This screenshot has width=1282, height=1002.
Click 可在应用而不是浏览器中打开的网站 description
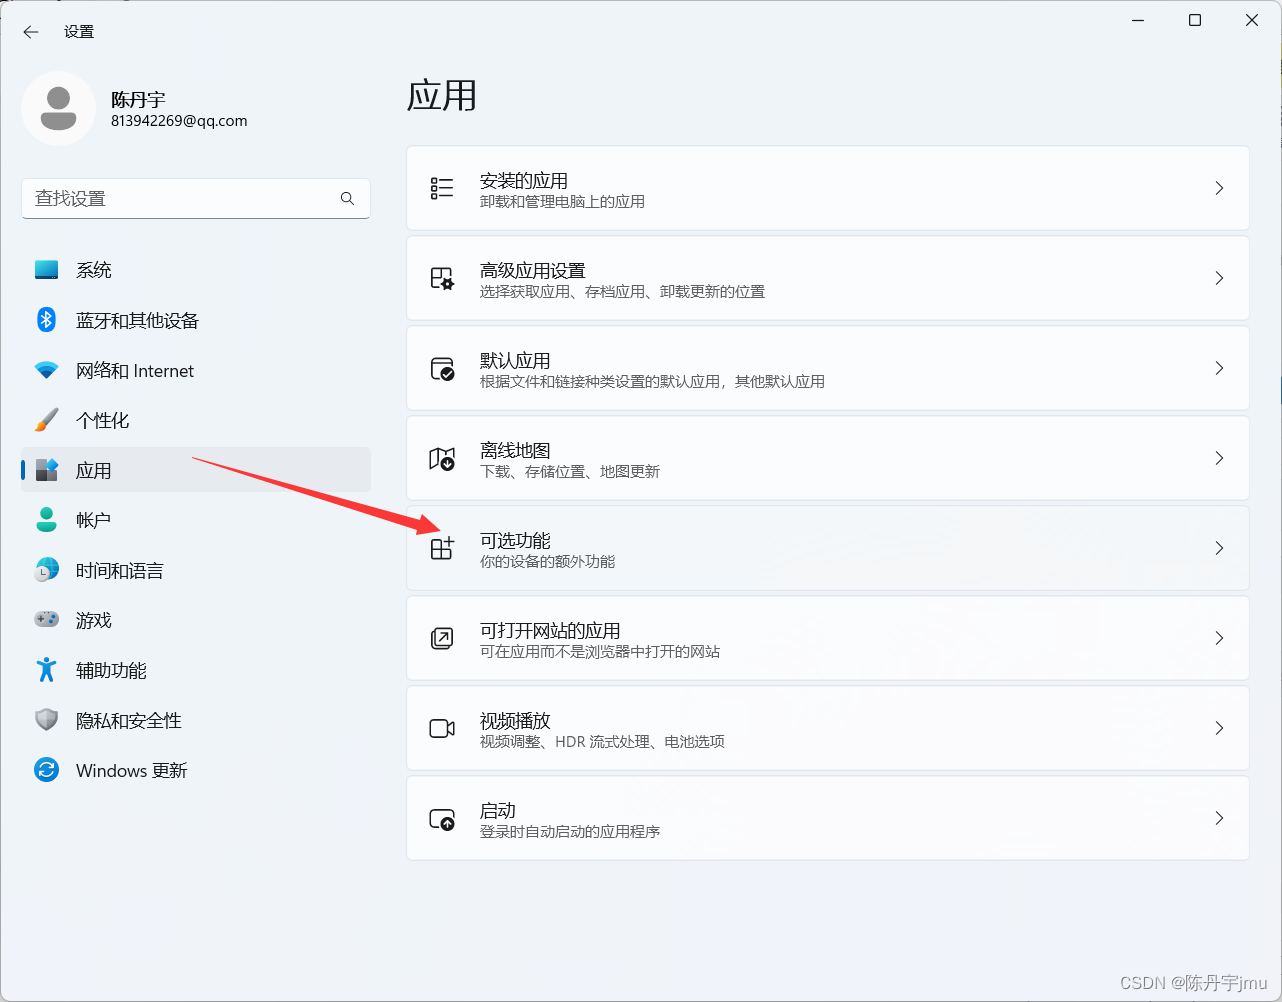coord(600,652)
